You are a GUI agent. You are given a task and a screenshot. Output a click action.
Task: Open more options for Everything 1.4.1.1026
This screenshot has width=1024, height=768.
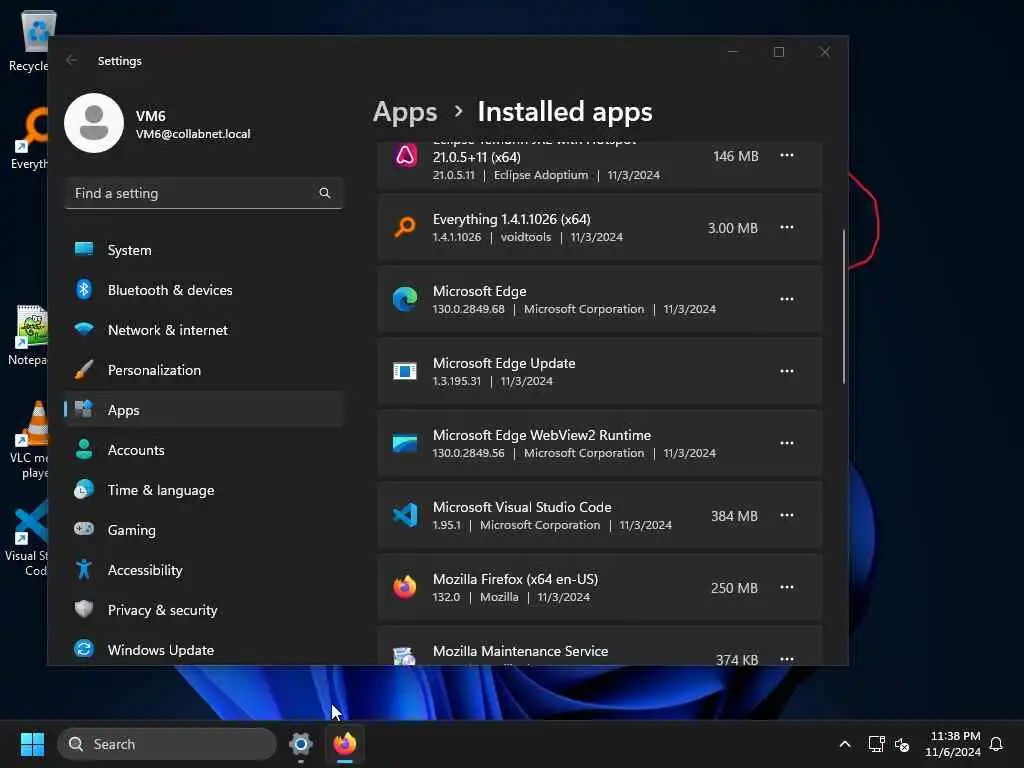coord(787,227)
